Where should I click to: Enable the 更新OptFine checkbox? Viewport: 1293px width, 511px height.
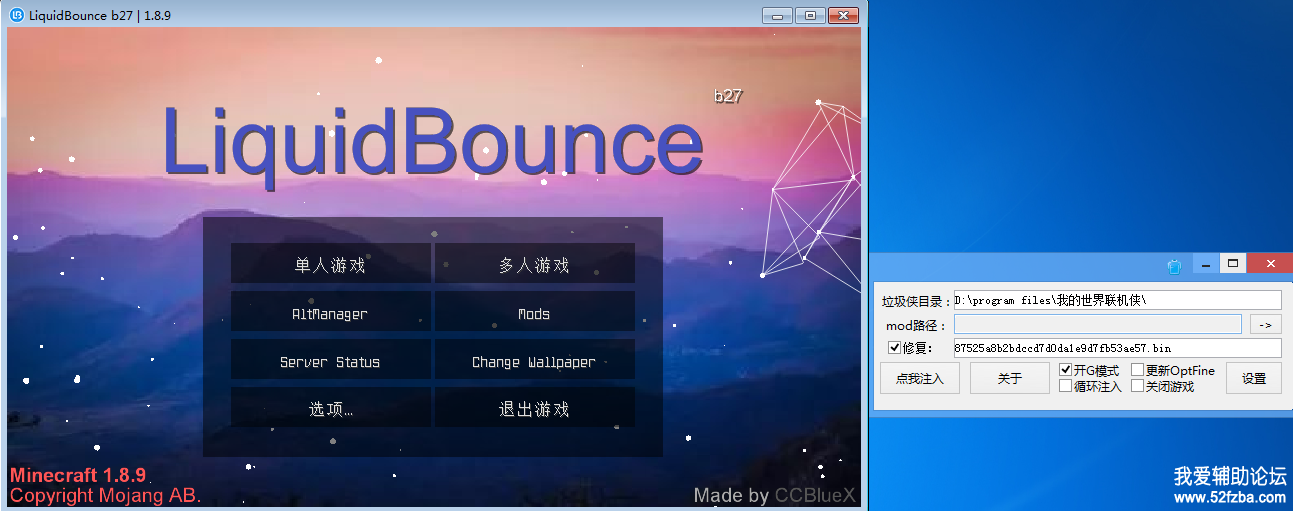[1138, 370]
